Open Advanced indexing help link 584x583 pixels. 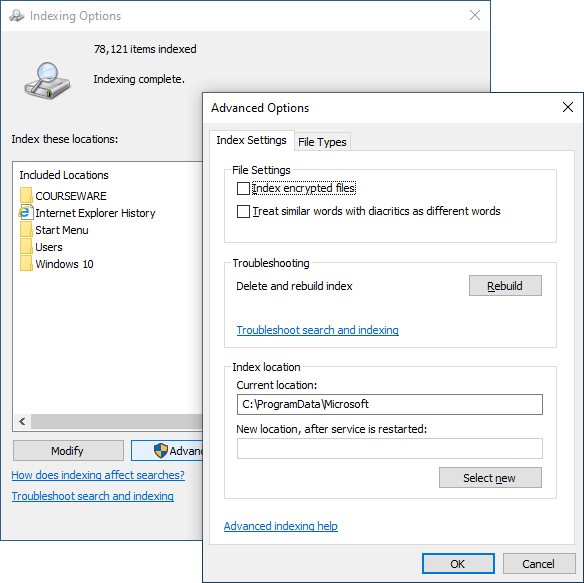(x=281, y=526)
